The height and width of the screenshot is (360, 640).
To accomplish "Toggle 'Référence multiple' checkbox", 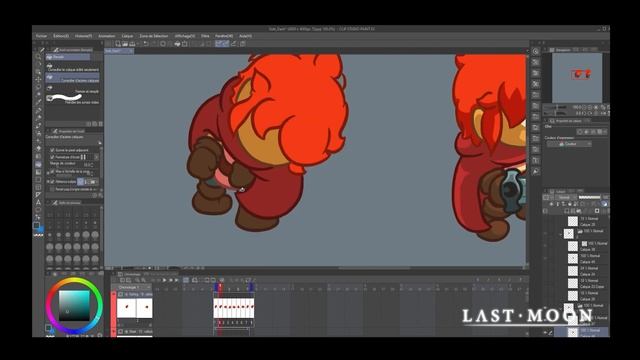I will (52, 182).
